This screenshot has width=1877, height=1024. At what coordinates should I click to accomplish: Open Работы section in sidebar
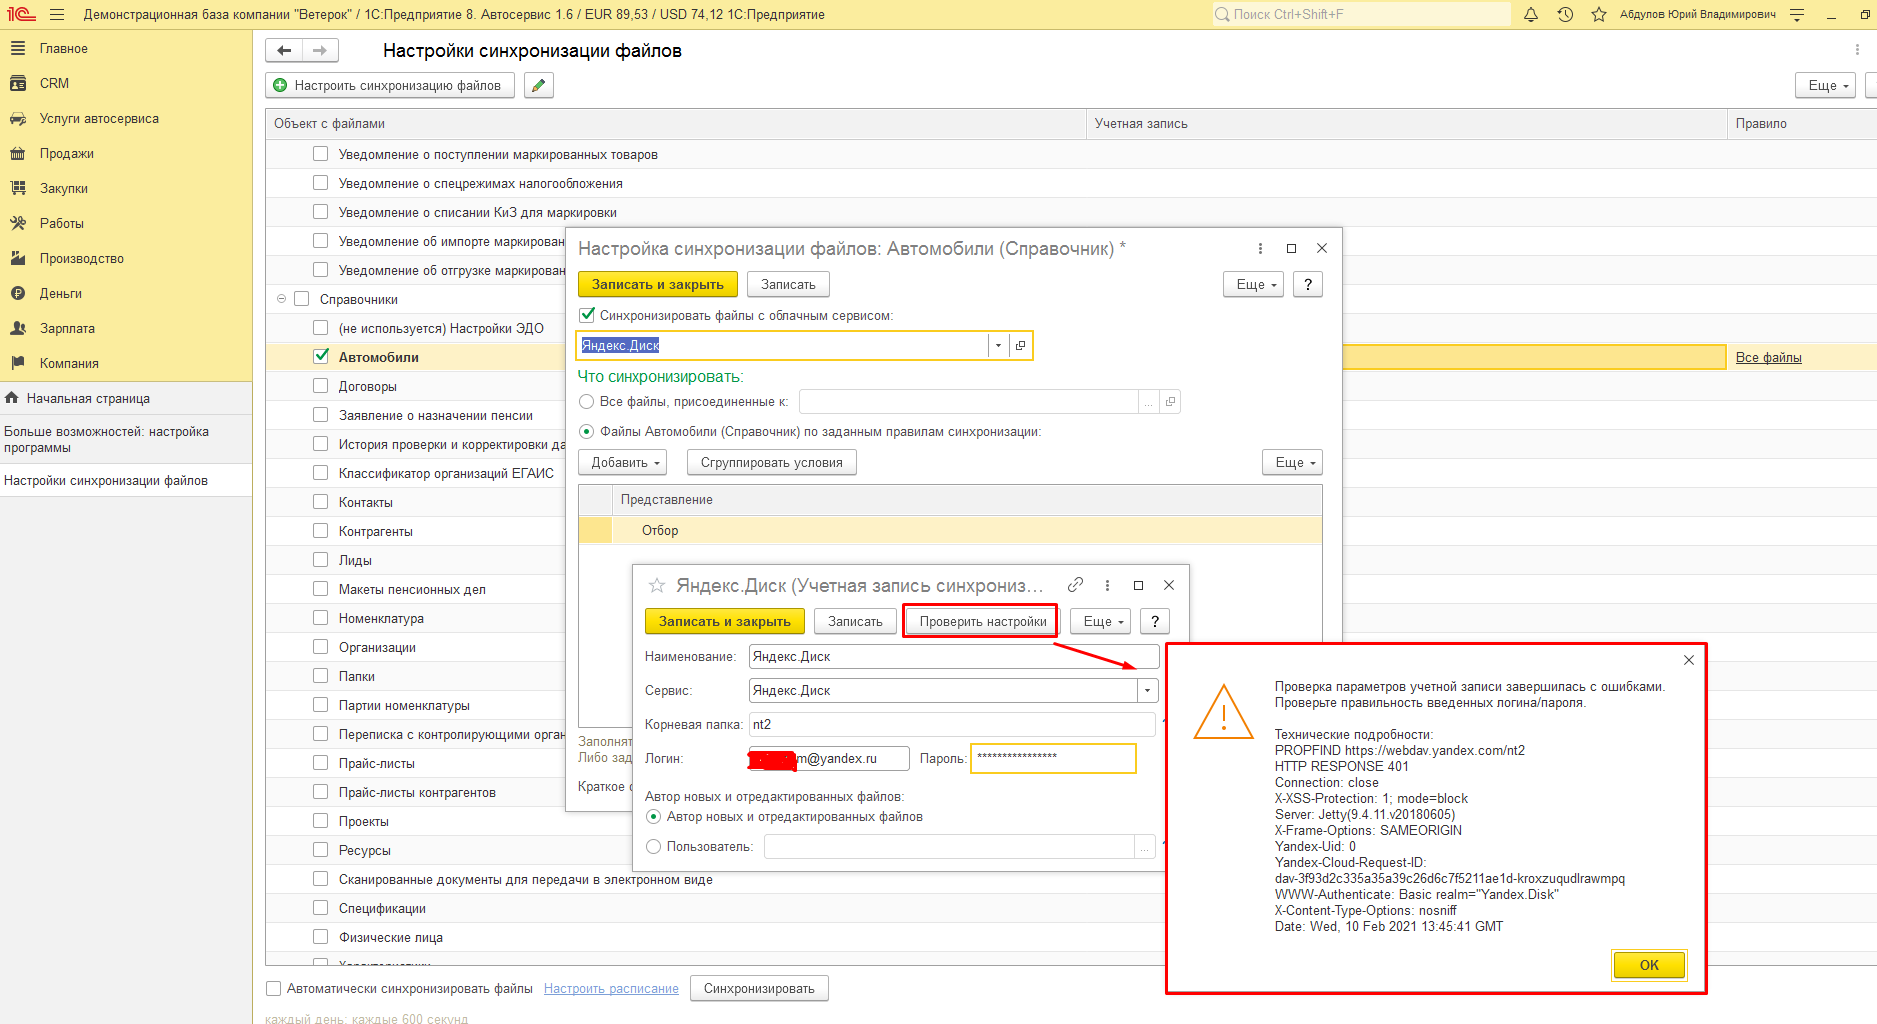(x=62, y=223)
